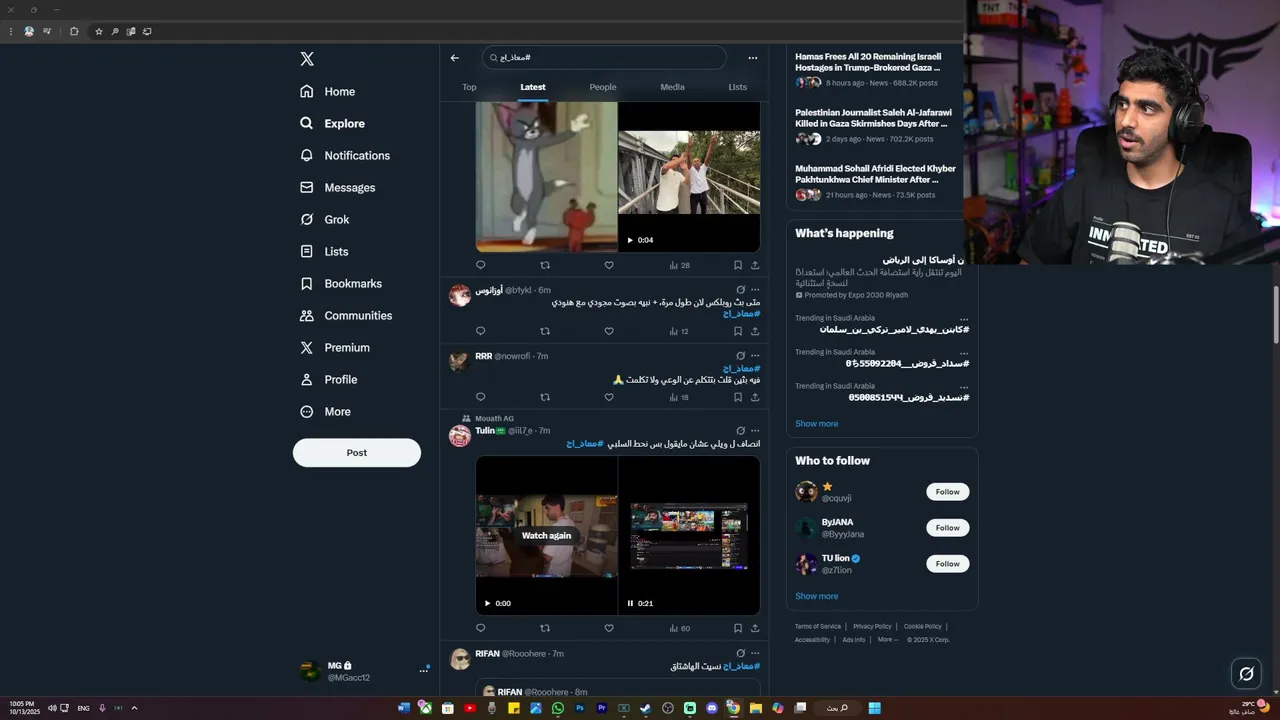Screen dimensions: 1280x720
Task: Bookmark the RRR @nowrofi tweet
Action: pos(738,397)
